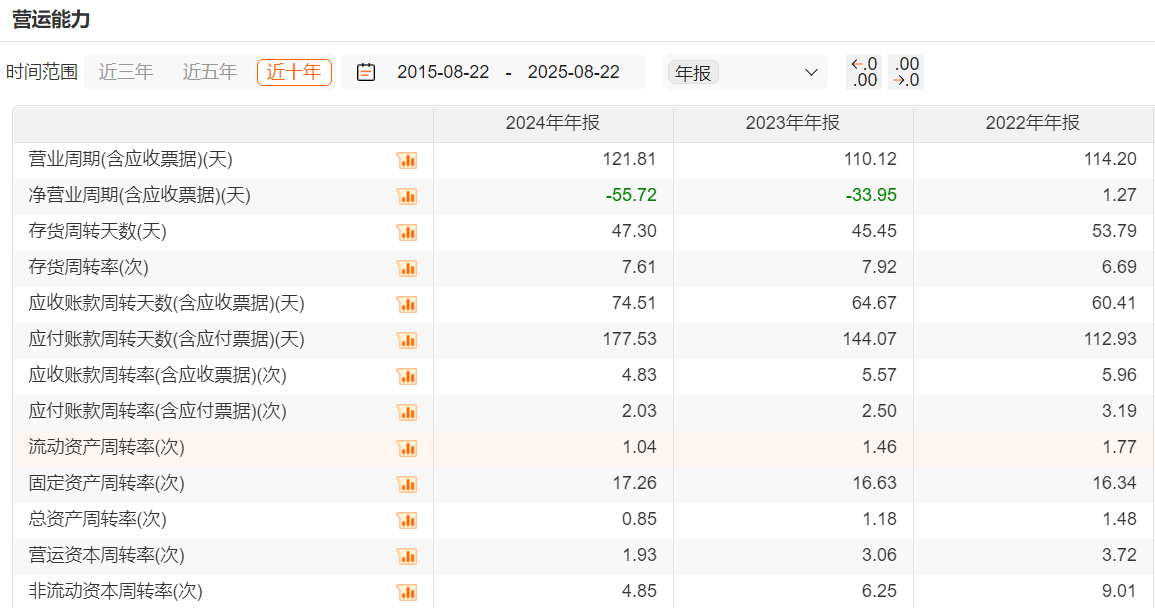Viewport: 1155px width, 608px height.
Task: Open chart icon for 非流动资本周转率(次) row
Action: 407,592
